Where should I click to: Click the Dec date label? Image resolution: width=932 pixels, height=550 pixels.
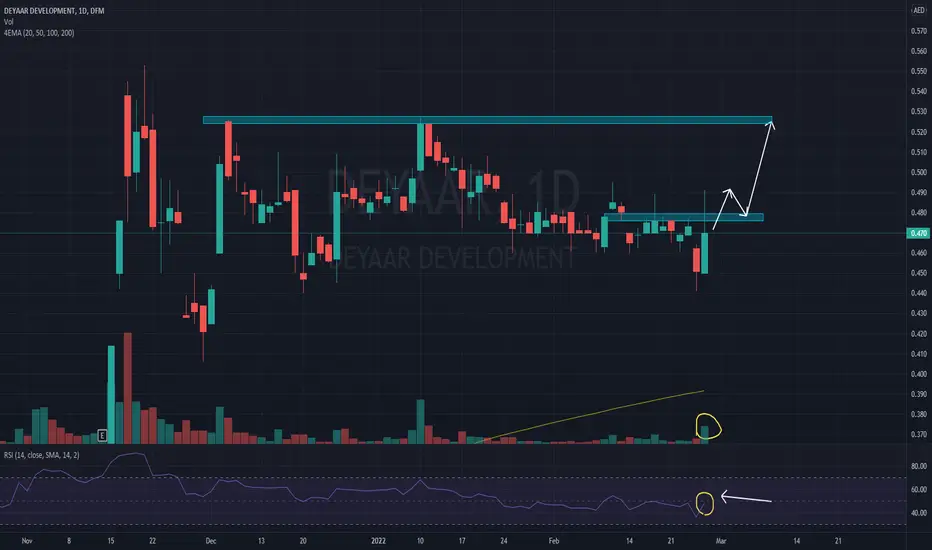[210, 541]
